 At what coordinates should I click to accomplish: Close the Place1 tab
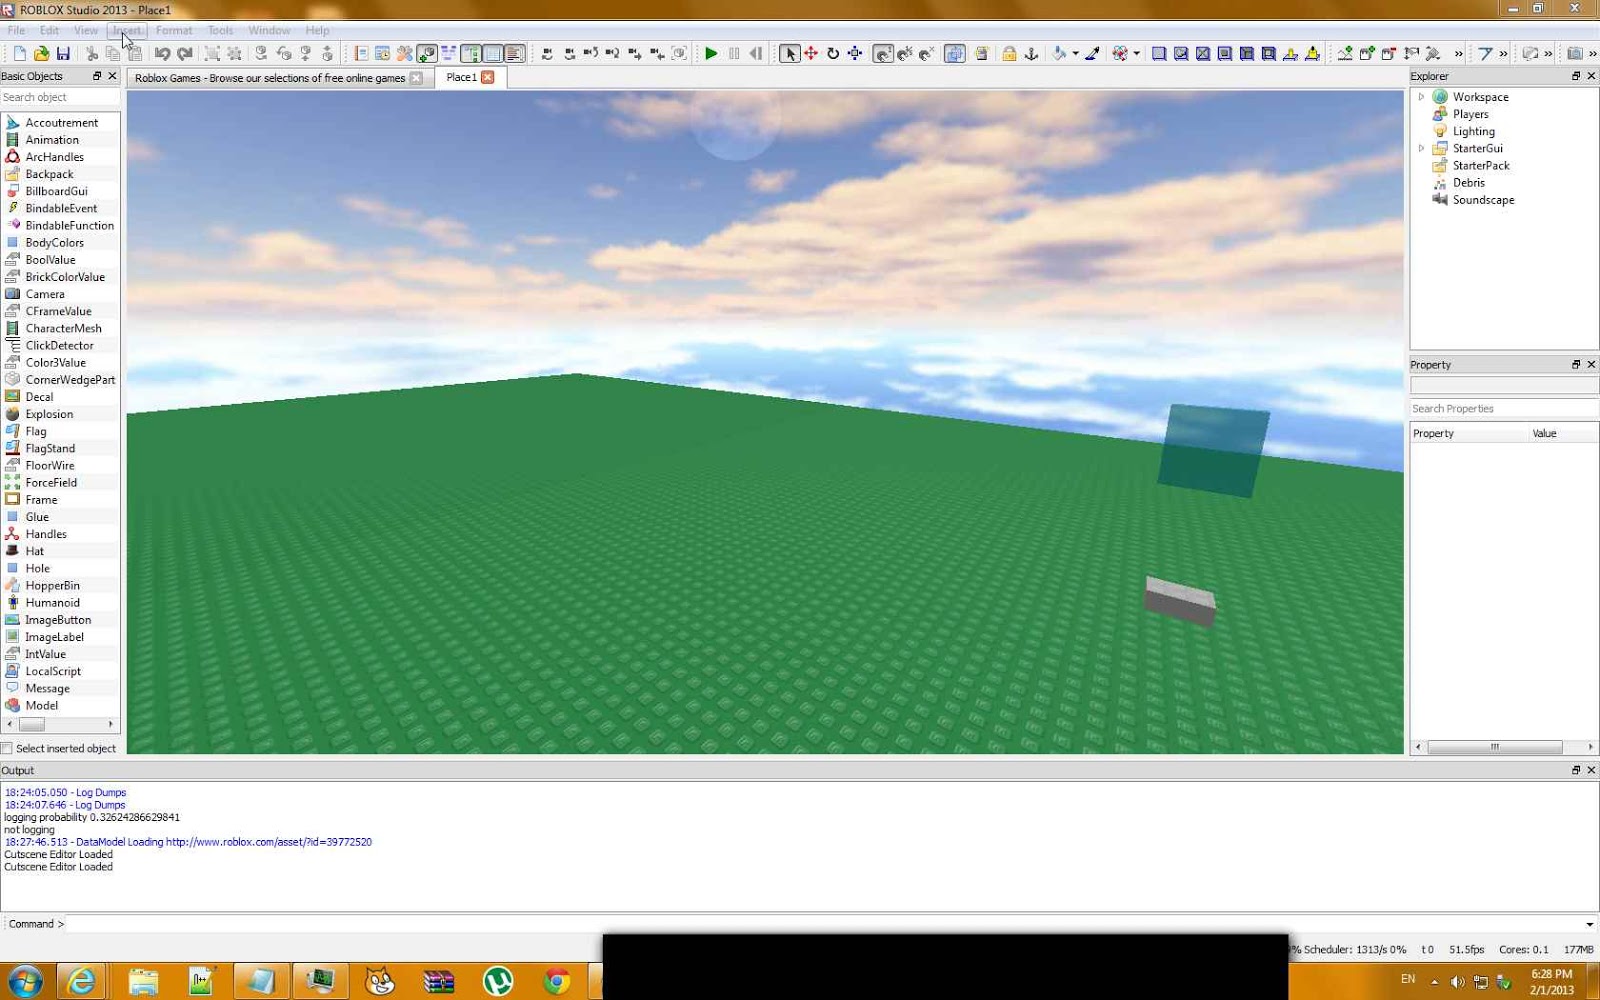tap(488, 77)
